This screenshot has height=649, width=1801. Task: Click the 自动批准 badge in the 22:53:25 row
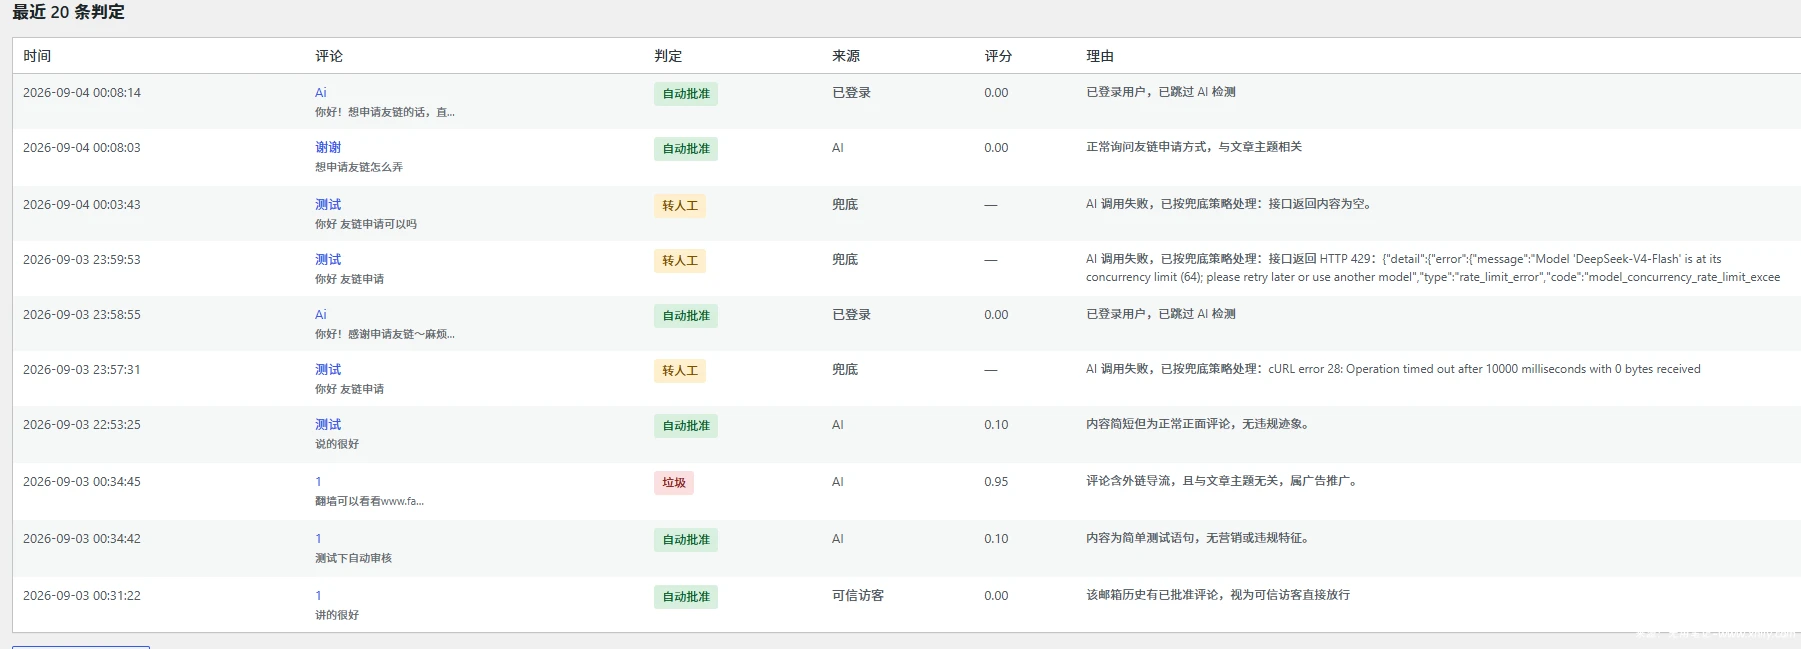686,426
